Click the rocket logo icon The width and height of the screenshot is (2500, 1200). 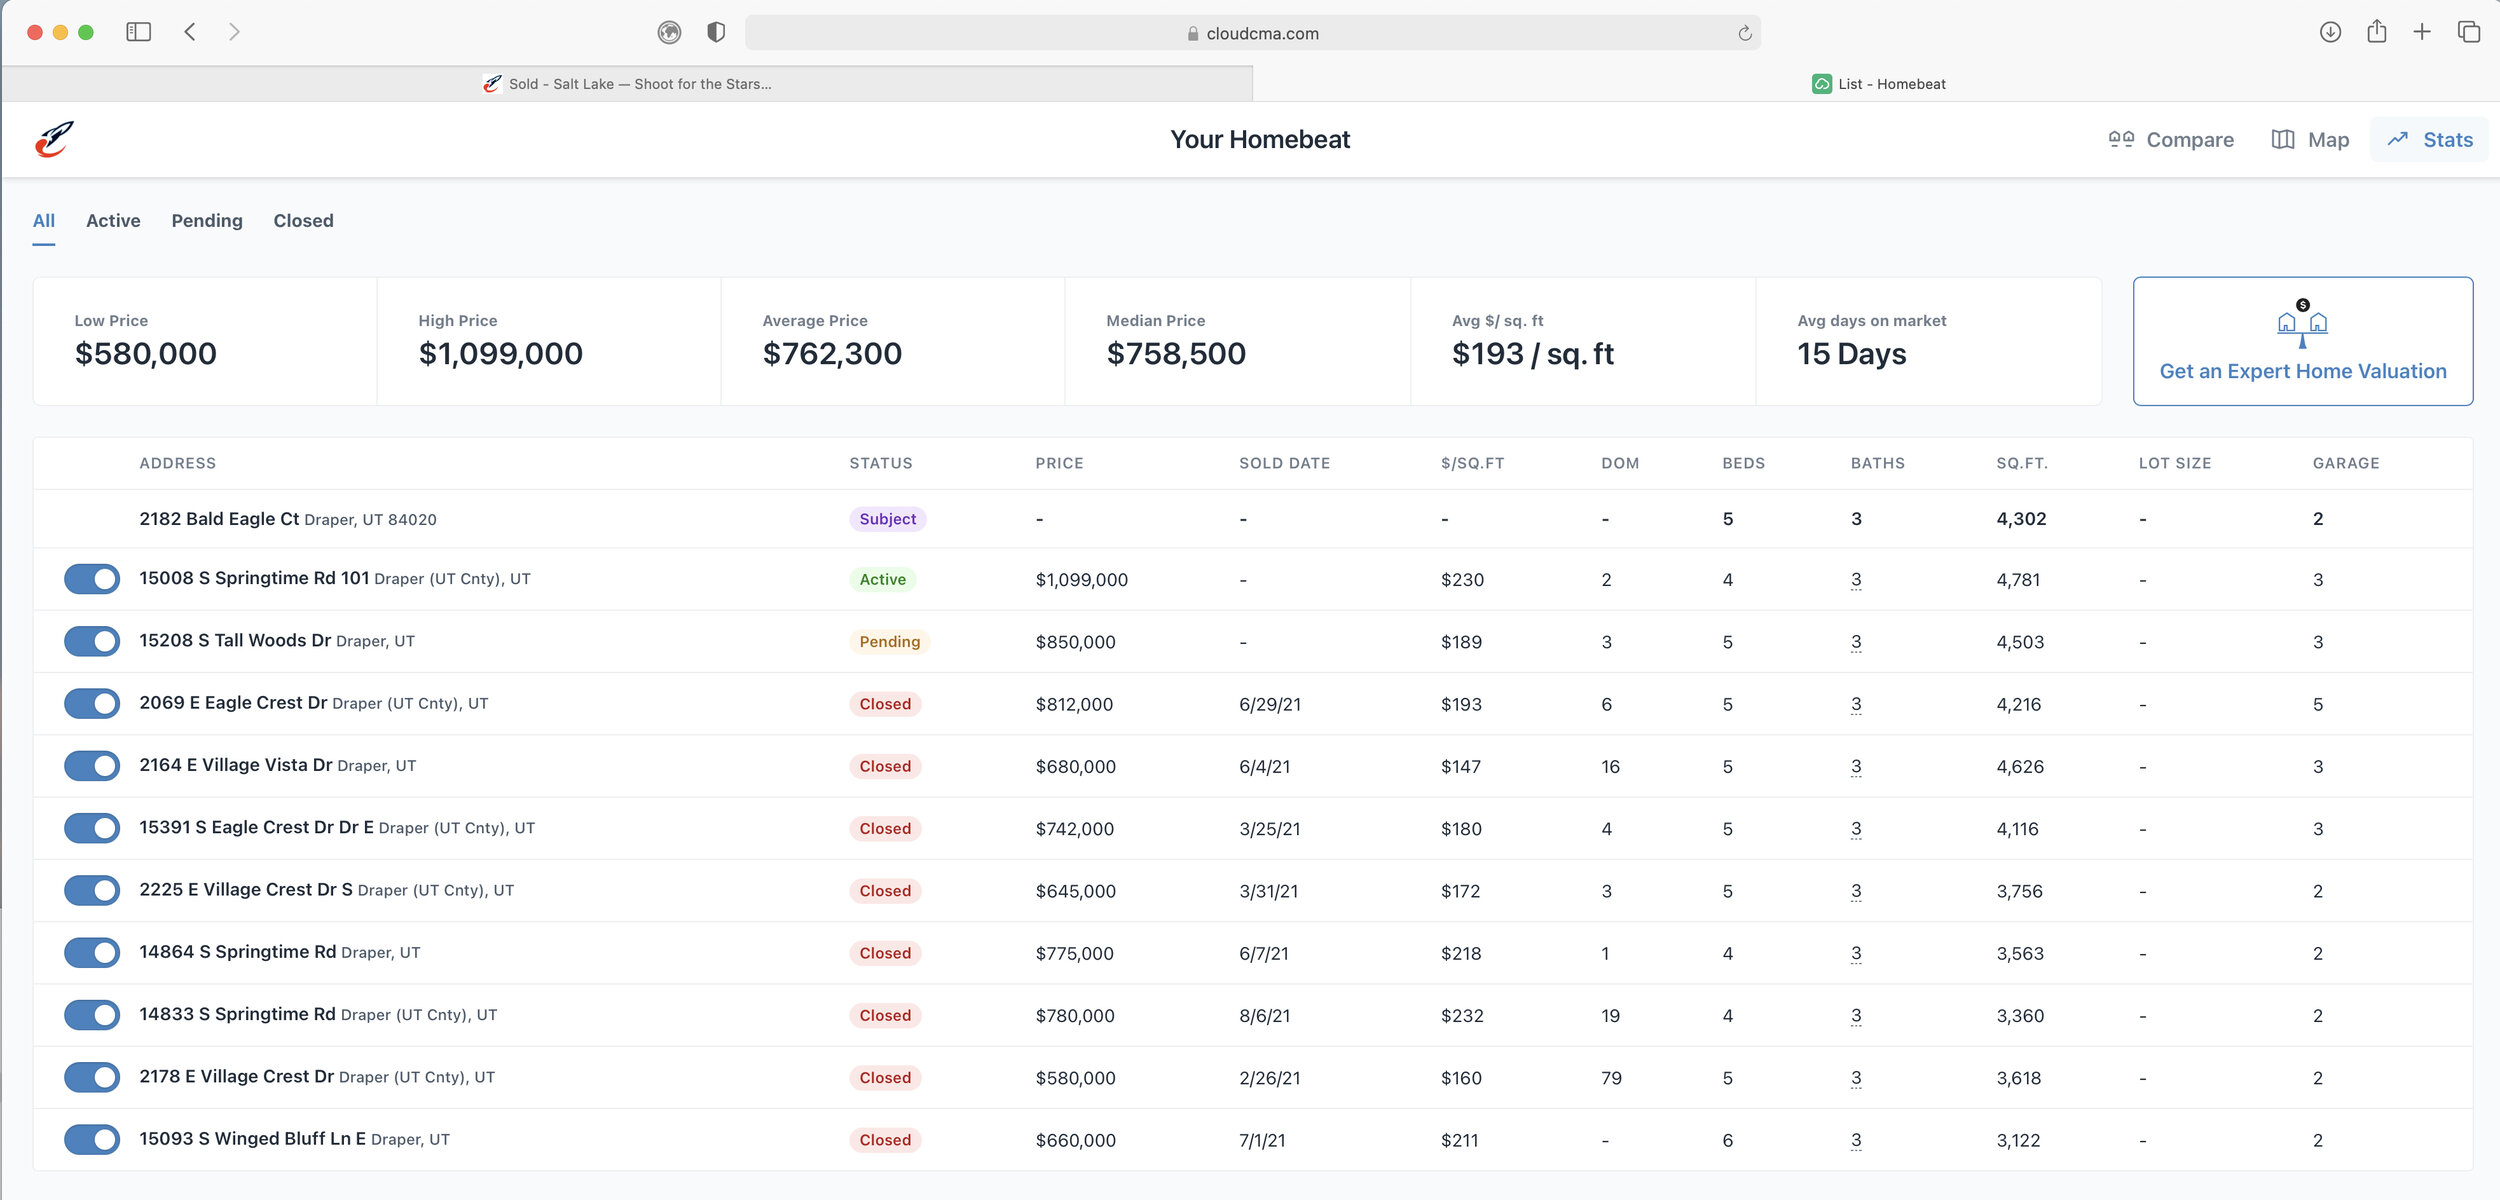pyautogui.click(x=55, y=139)
